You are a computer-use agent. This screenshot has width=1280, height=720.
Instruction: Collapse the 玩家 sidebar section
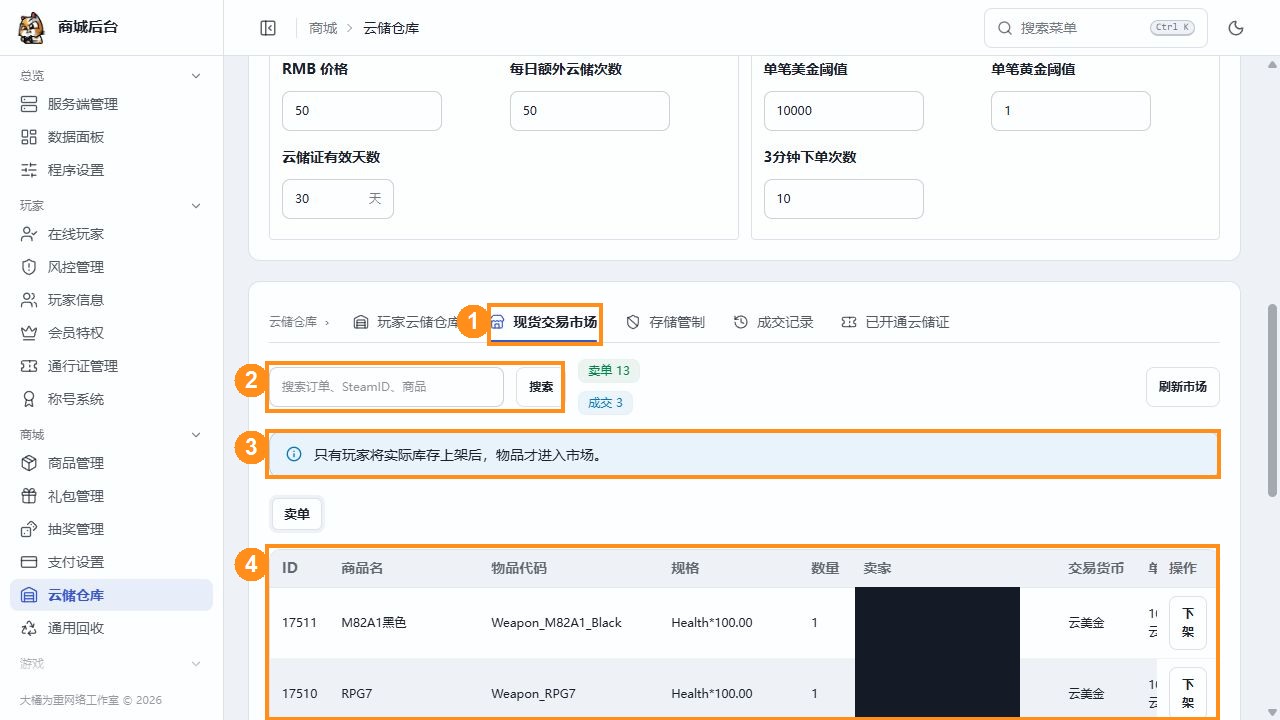tap(196, 206)
